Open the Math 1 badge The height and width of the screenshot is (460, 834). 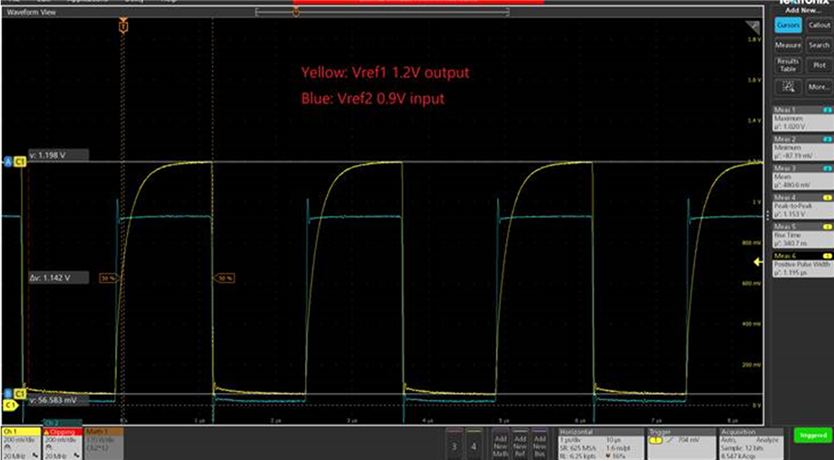104,443
